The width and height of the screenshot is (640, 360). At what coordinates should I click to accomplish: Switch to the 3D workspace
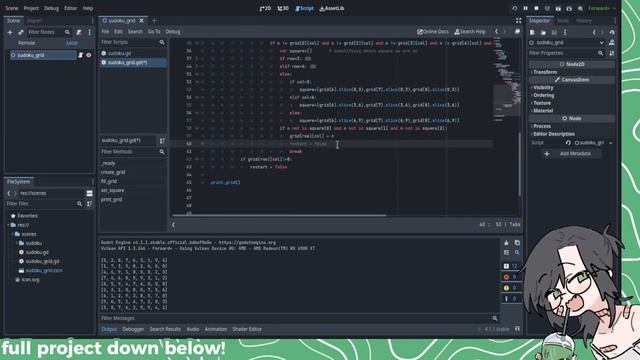[283, 8]
